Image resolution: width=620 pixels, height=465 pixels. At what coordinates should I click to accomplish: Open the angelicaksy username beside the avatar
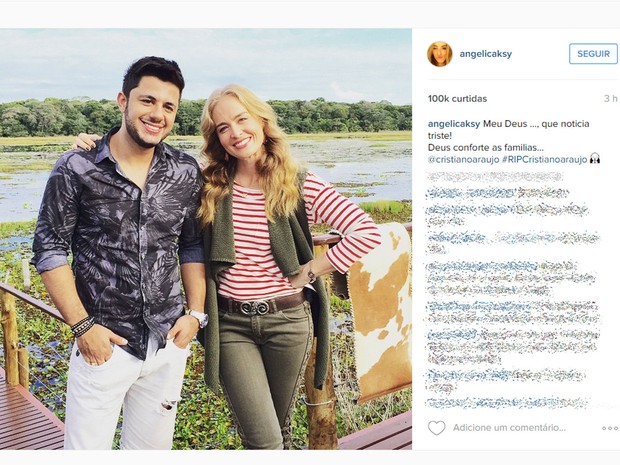[x=487, y=54]
